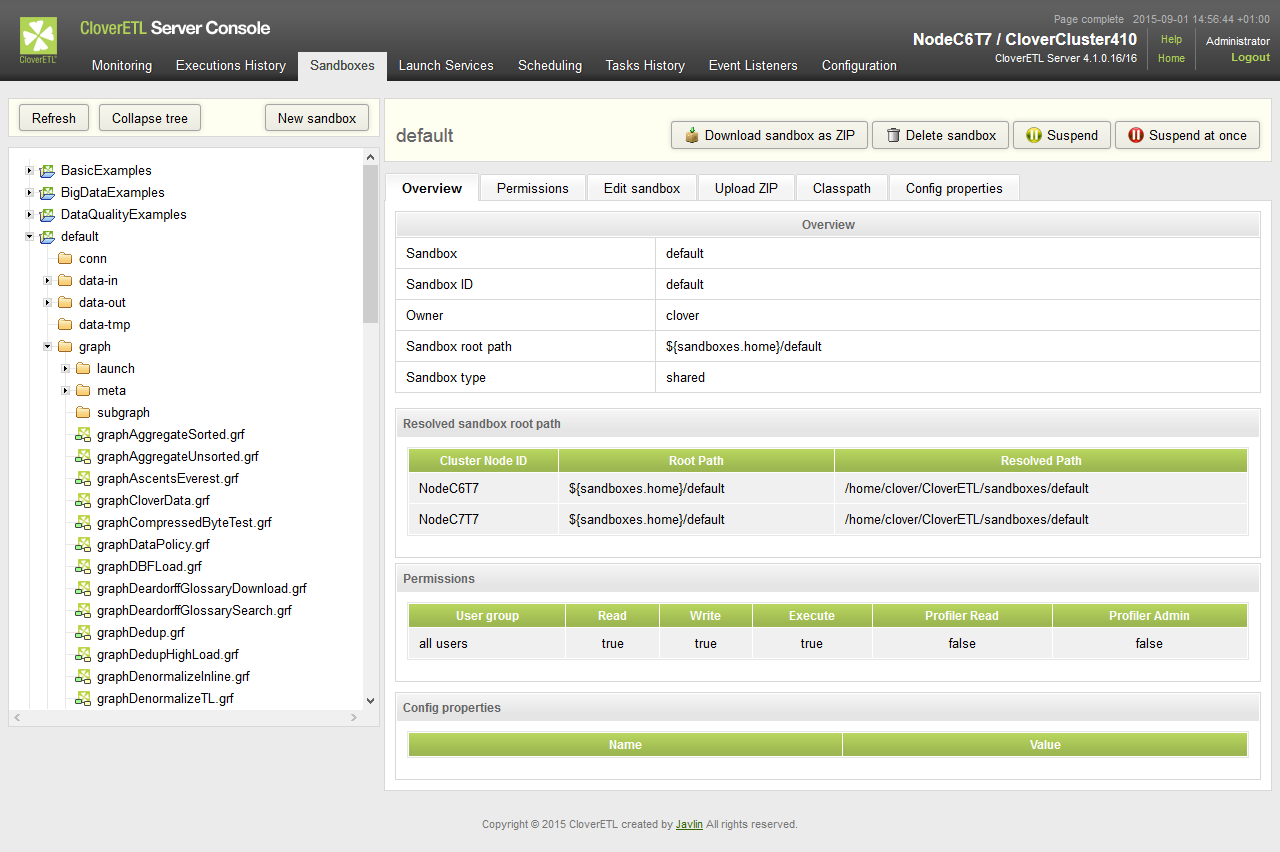Expand the BasicExamples tree node
The height and width of the screenshot is (852, 1280).
coord(29,171)
